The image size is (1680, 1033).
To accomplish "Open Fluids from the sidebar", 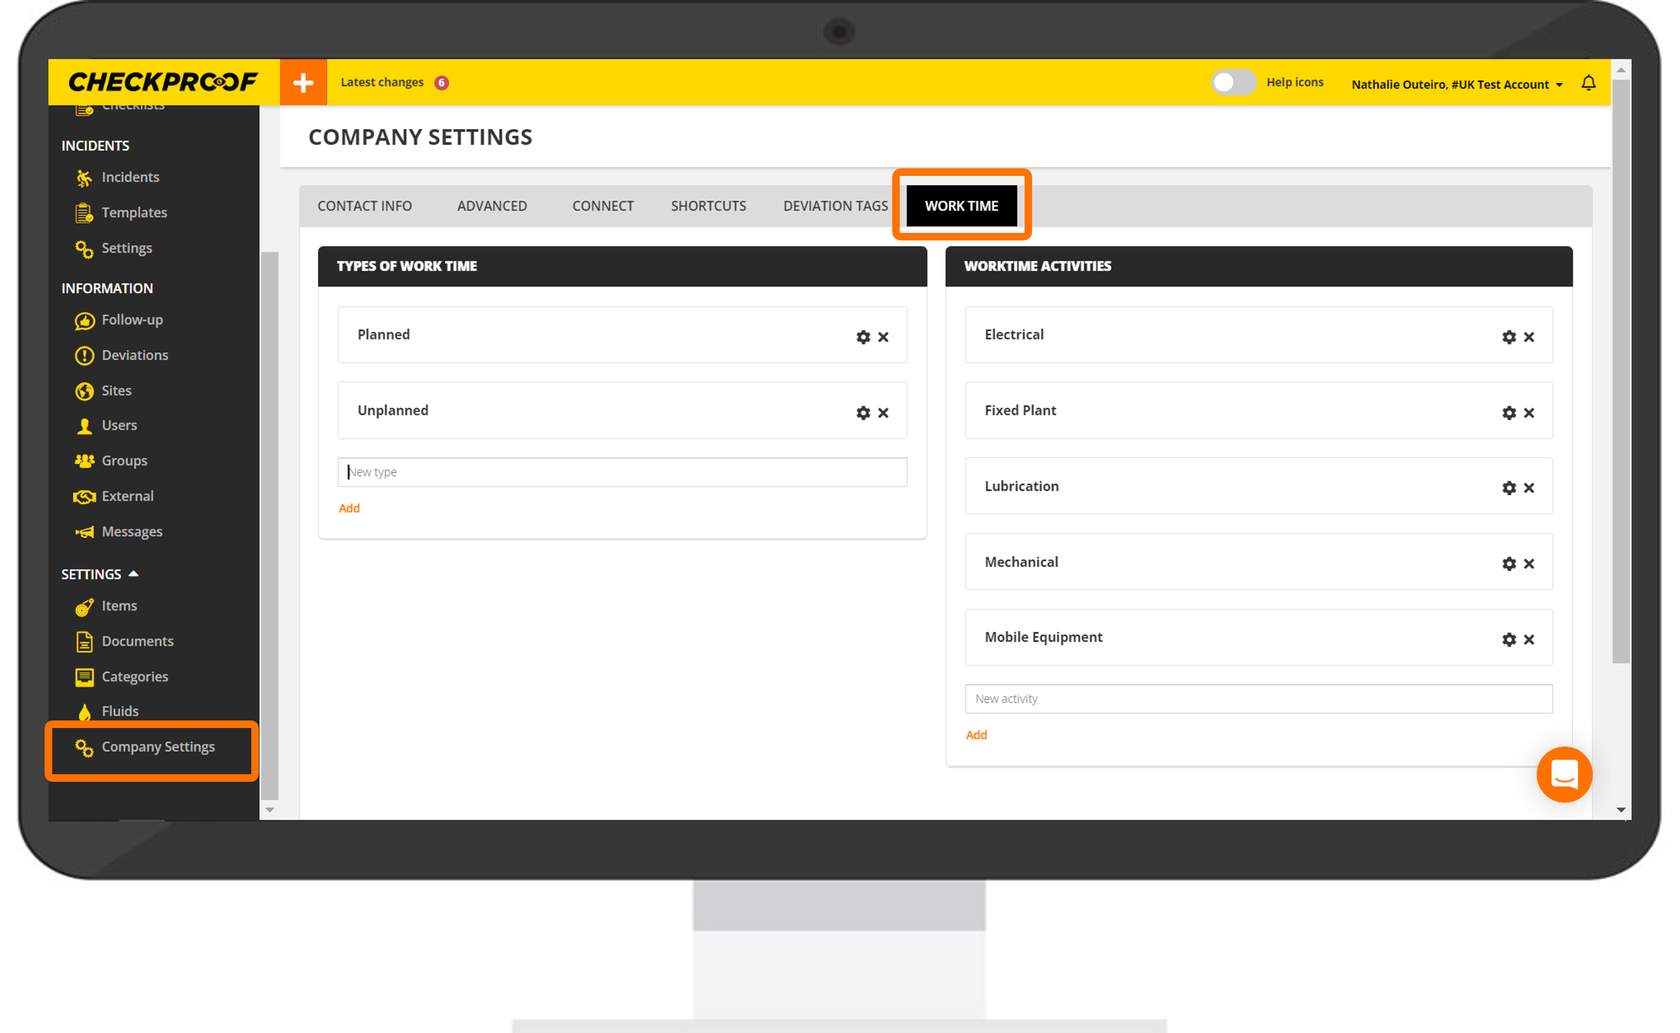I will (120, 711).
